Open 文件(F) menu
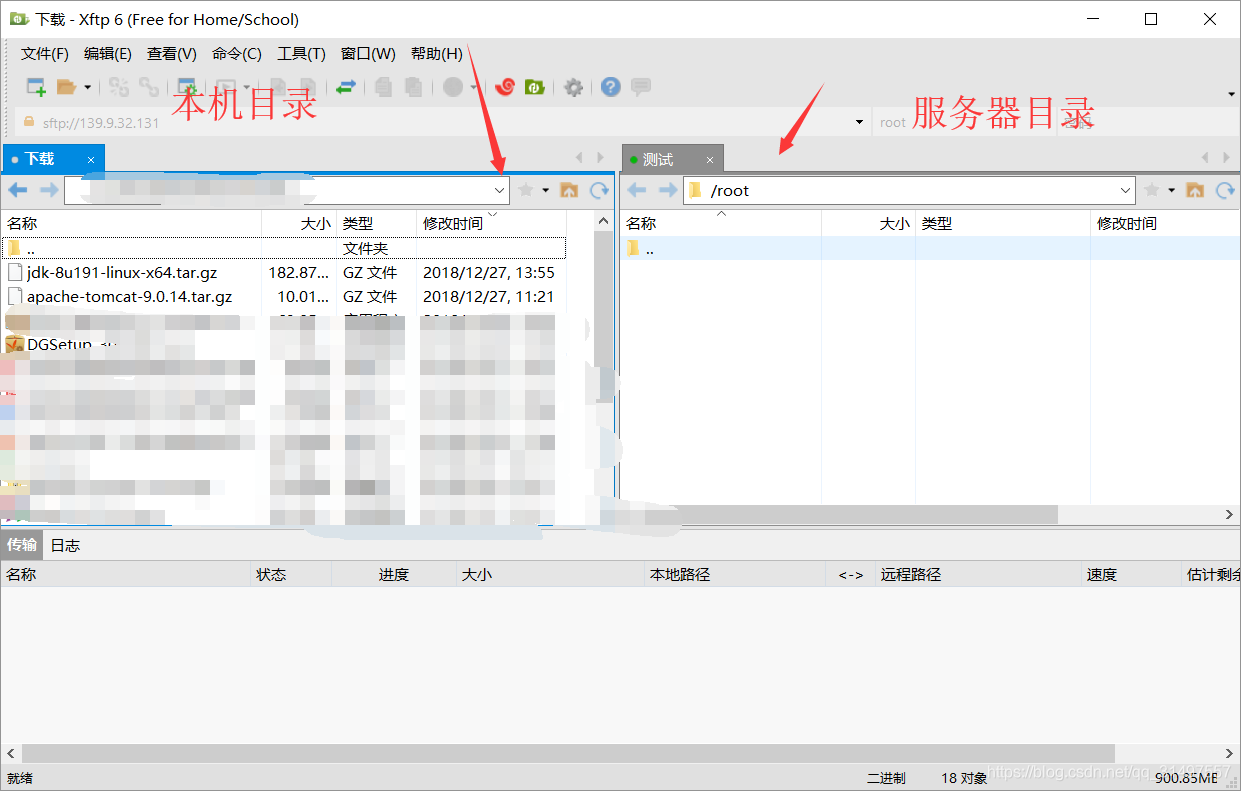 pos(45,54)
